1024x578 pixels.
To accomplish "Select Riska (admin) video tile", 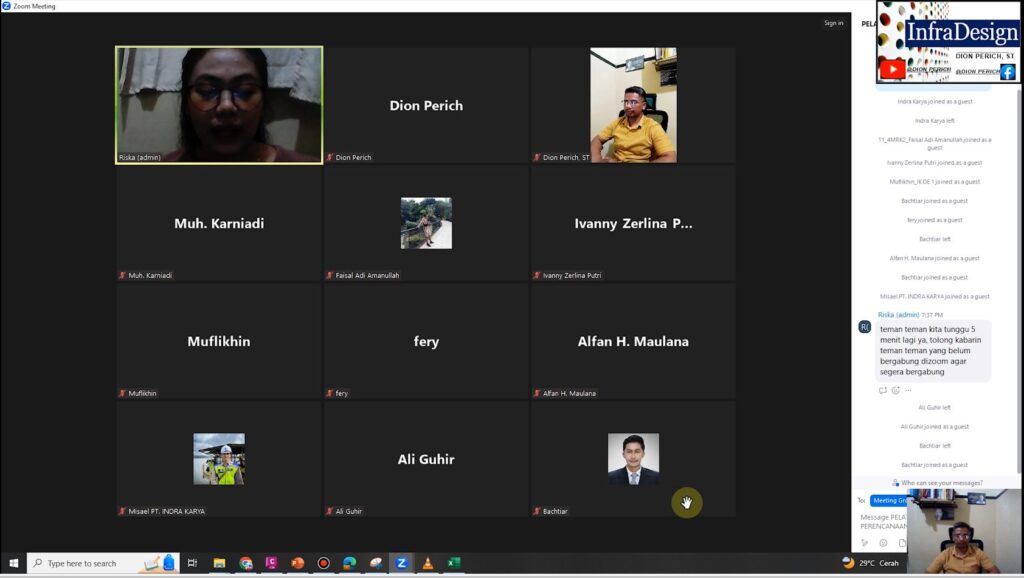I will coord(219,104).
